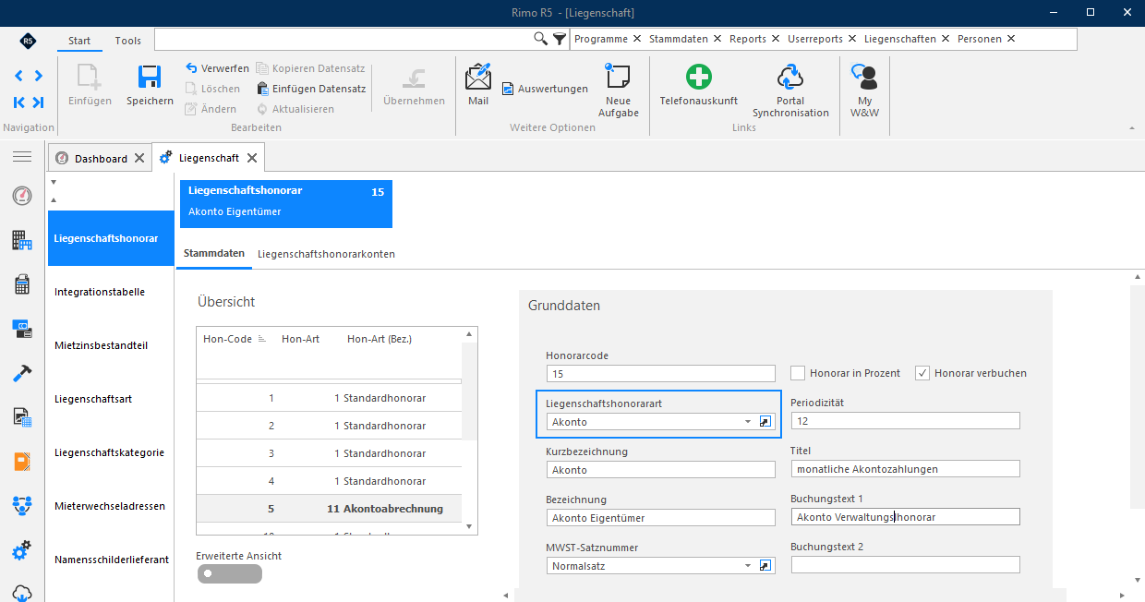Open the filter funnel icon
Viewport: 1145px width, 602px height.
point(559,39)
